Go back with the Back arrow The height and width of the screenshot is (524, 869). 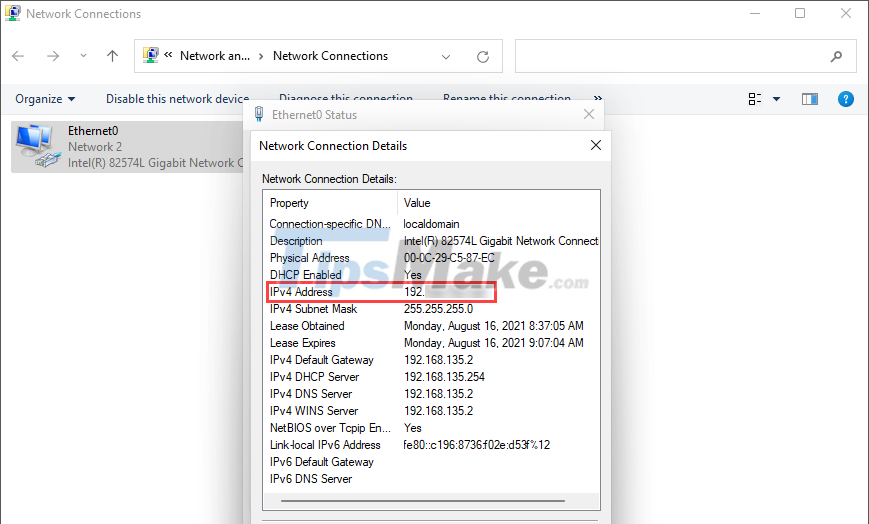(x=18, y=56)
